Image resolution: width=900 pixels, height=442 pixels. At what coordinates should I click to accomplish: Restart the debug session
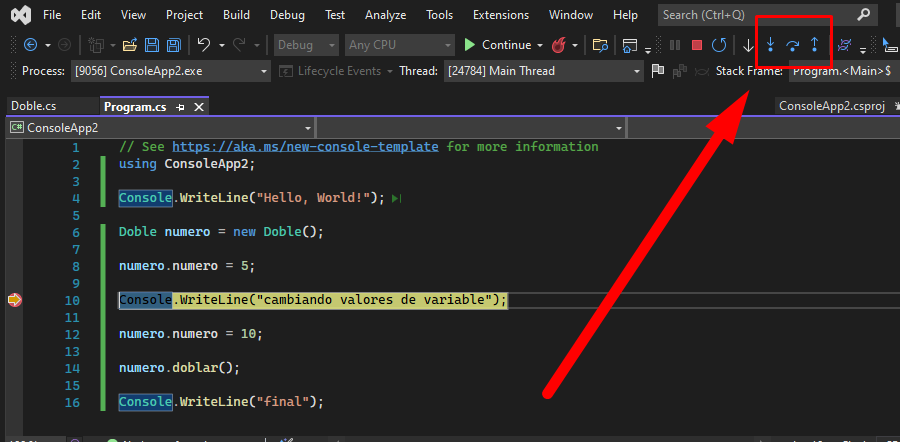pos(718,45)
